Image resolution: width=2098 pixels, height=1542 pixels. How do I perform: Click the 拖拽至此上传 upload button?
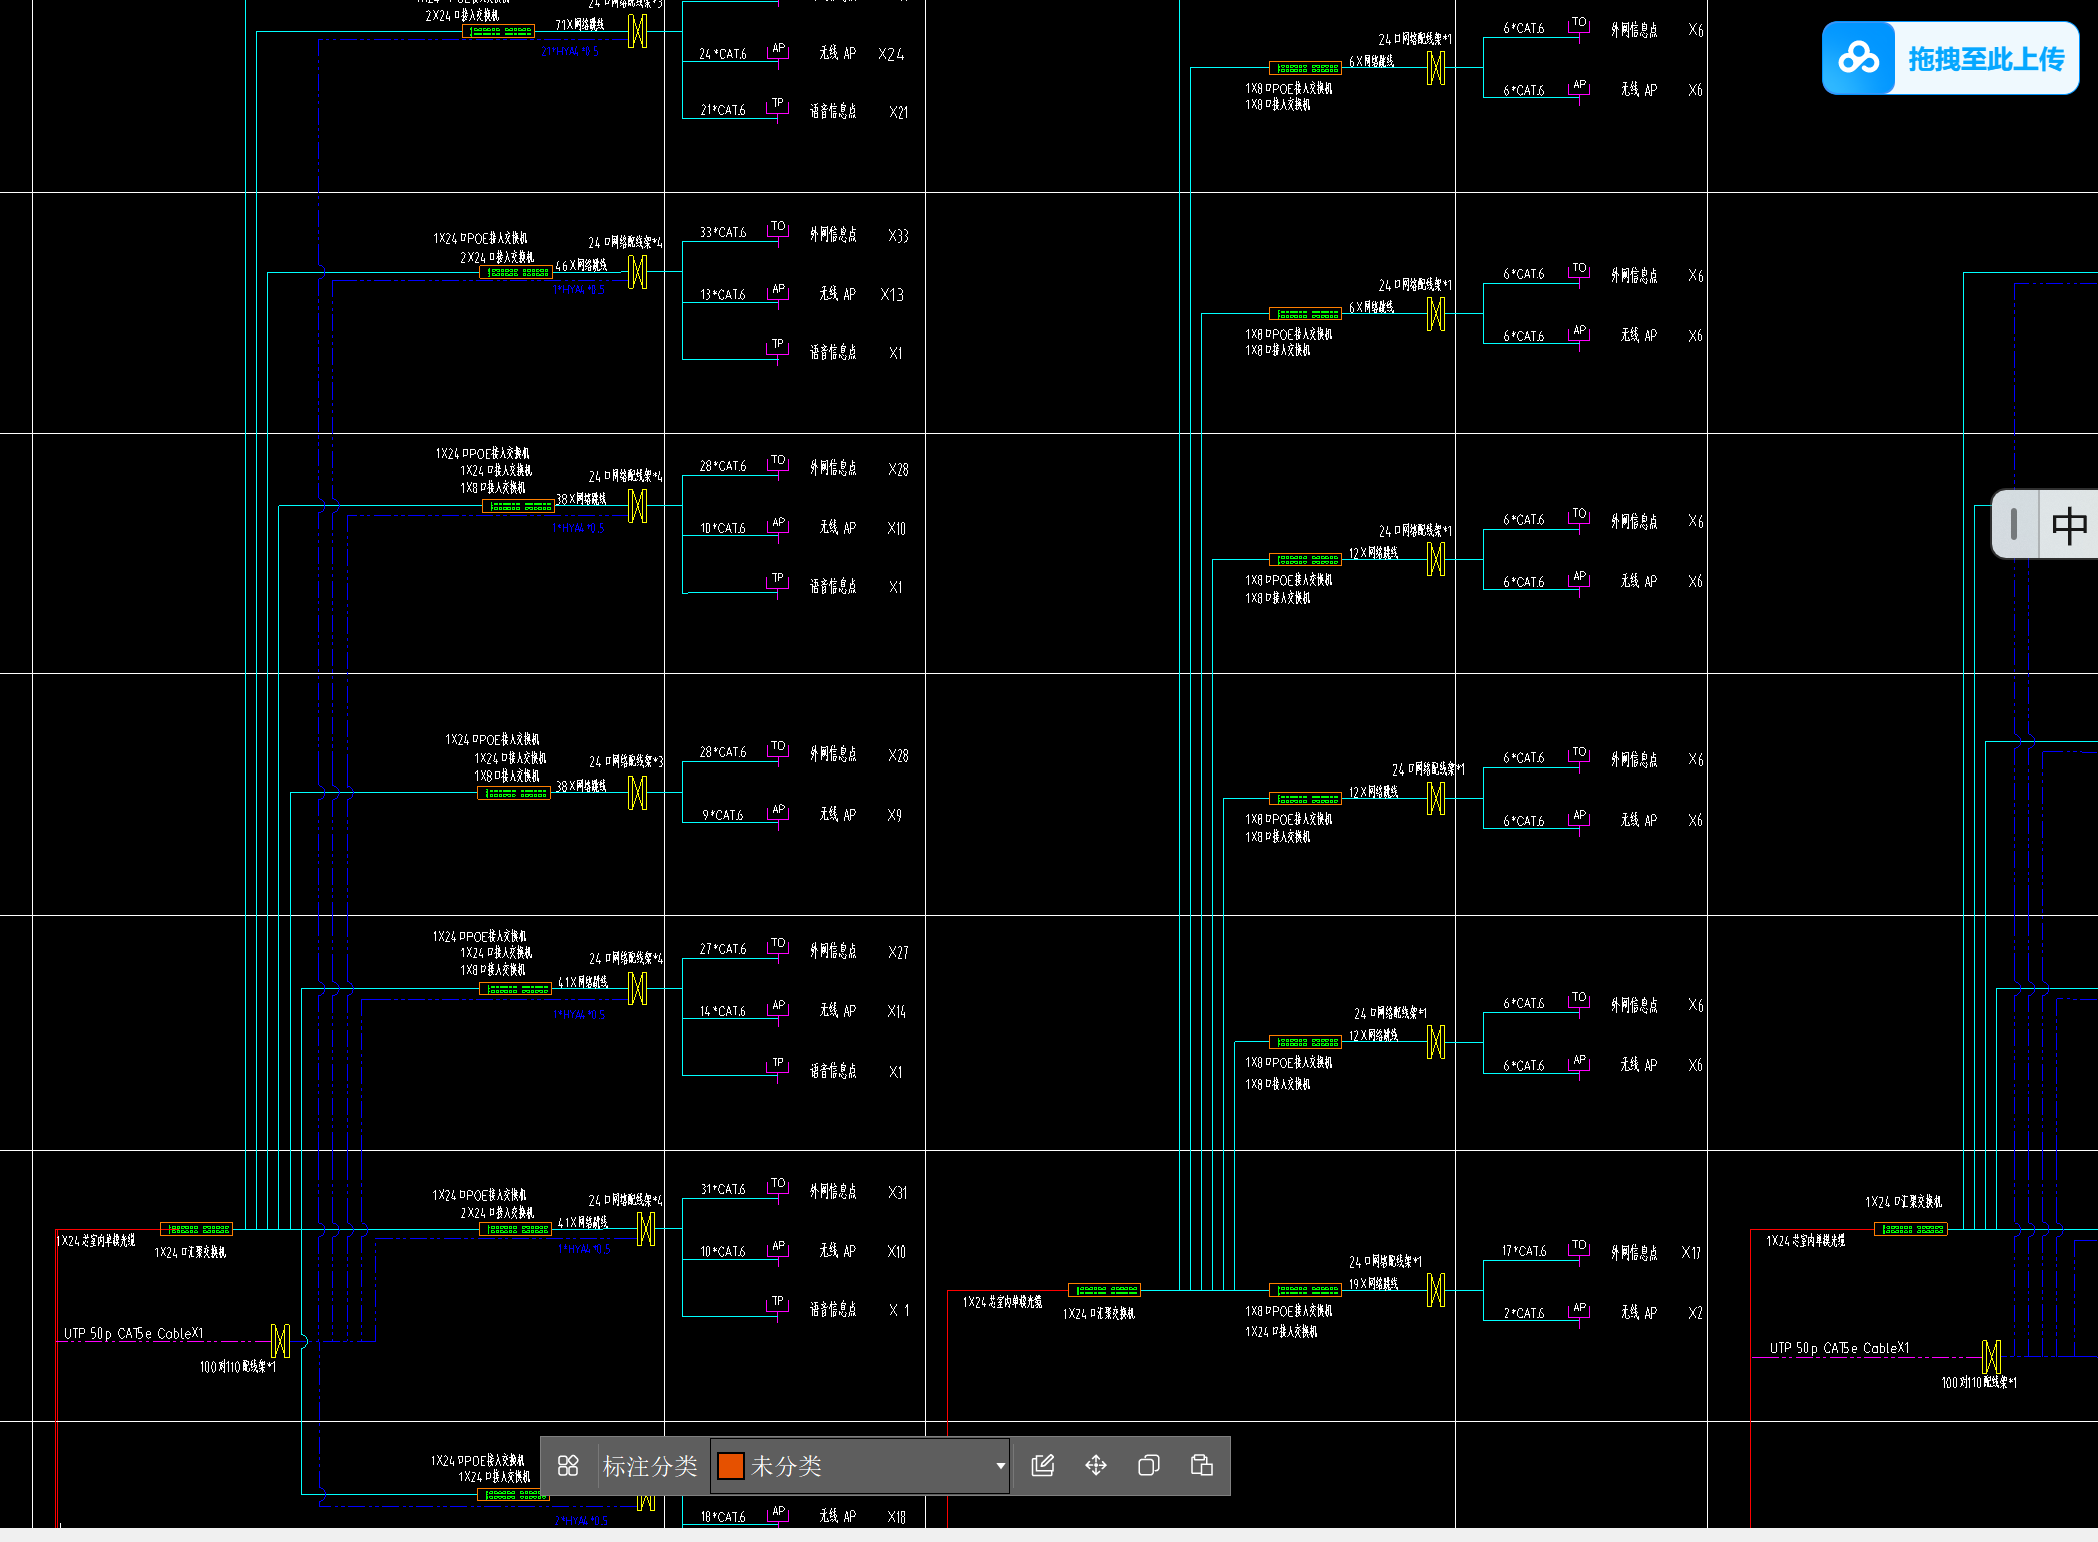pyautogui.click(x=1985, y=59)
